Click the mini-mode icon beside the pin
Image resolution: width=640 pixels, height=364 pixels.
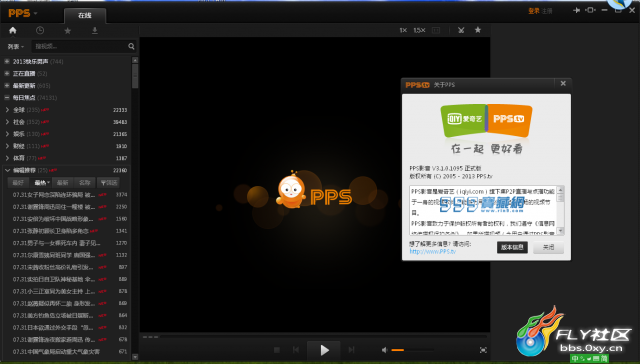(591, 10)
